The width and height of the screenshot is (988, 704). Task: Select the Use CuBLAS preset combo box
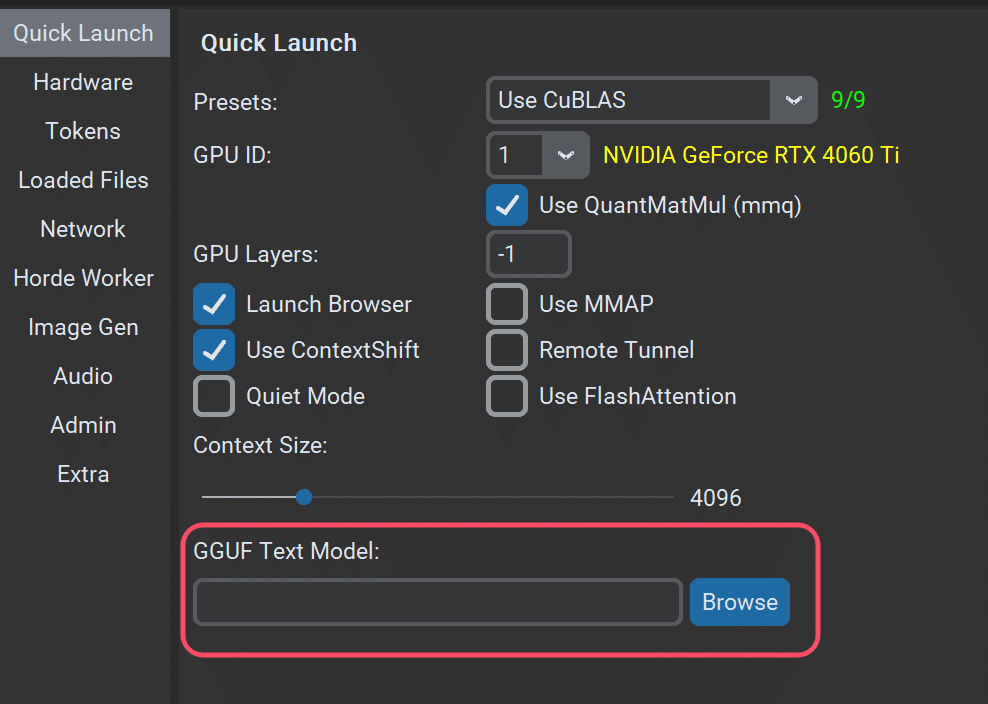[630, 100]
